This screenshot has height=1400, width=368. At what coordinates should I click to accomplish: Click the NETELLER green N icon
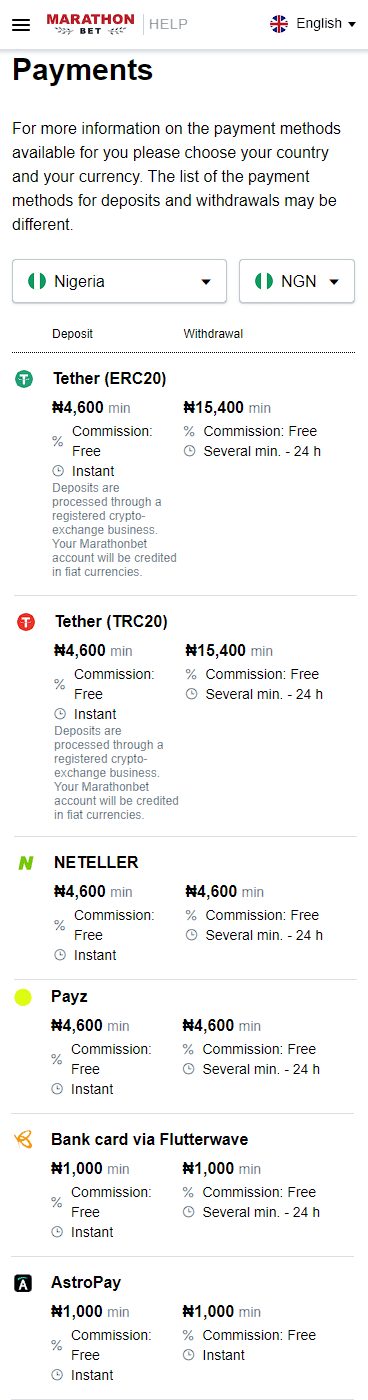click(x=26, y=863)
